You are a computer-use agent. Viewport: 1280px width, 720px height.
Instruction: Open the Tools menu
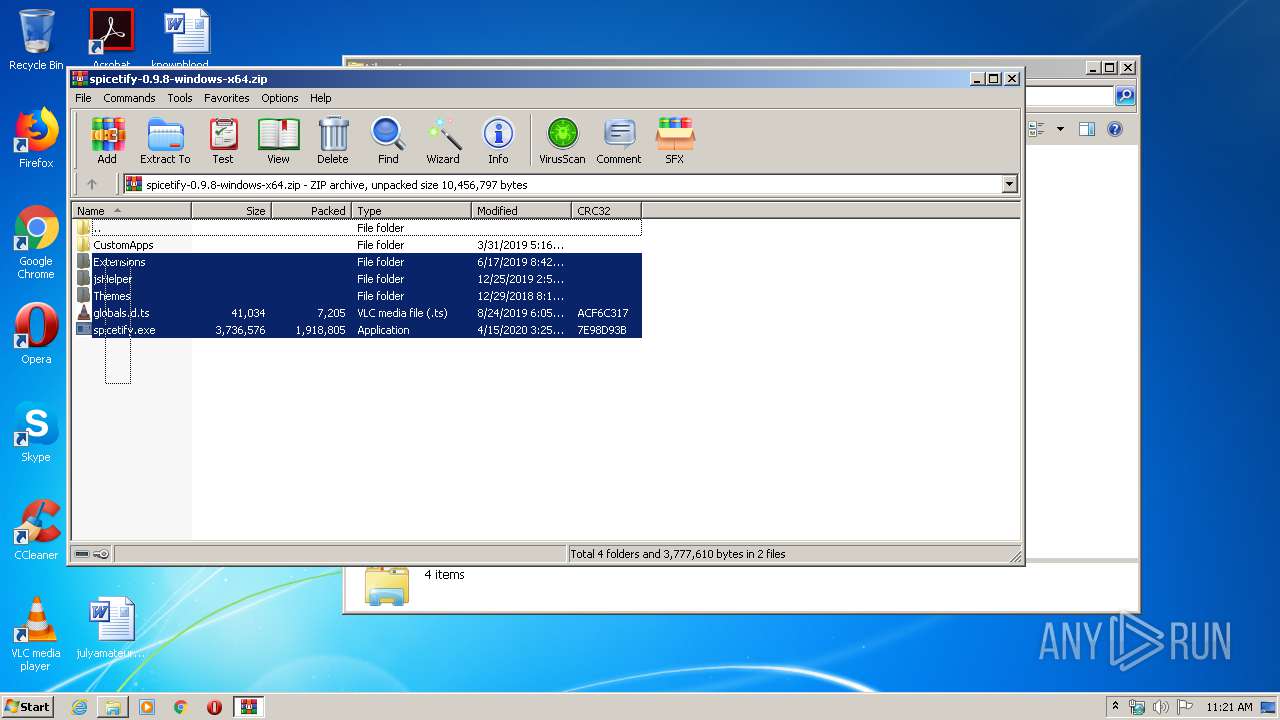coord(180,98)
